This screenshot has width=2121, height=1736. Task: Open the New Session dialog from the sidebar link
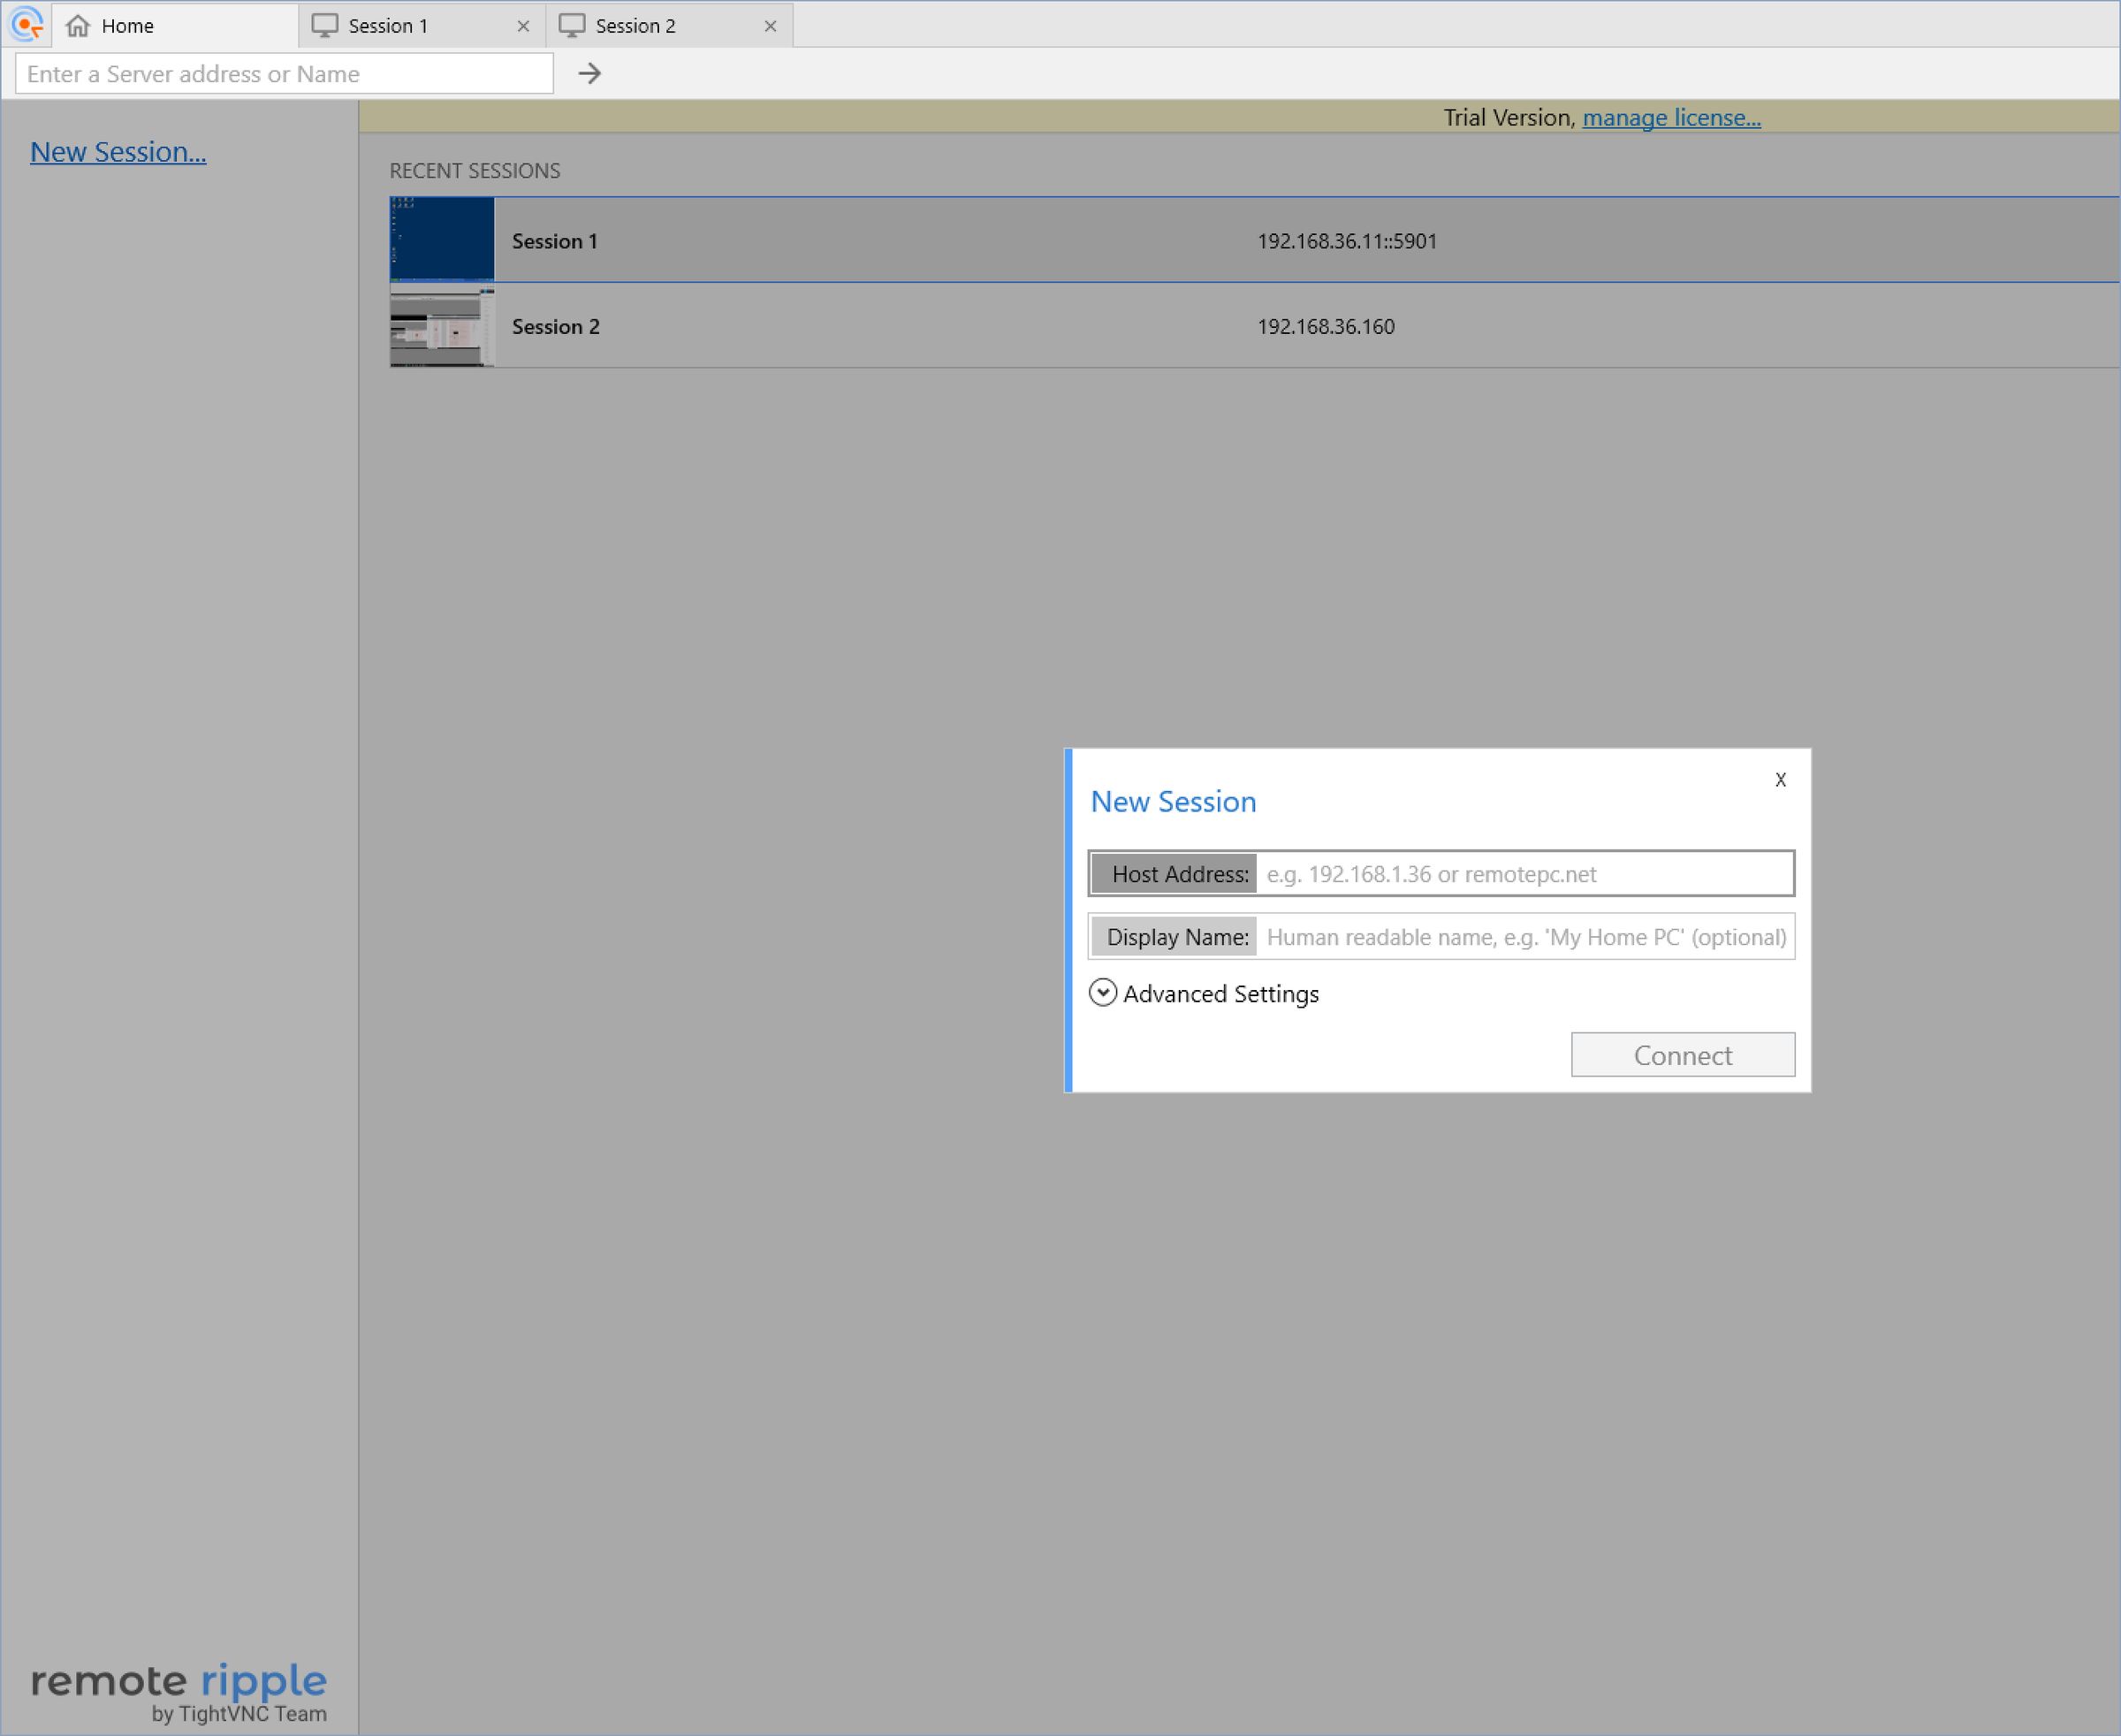[118, 152]
